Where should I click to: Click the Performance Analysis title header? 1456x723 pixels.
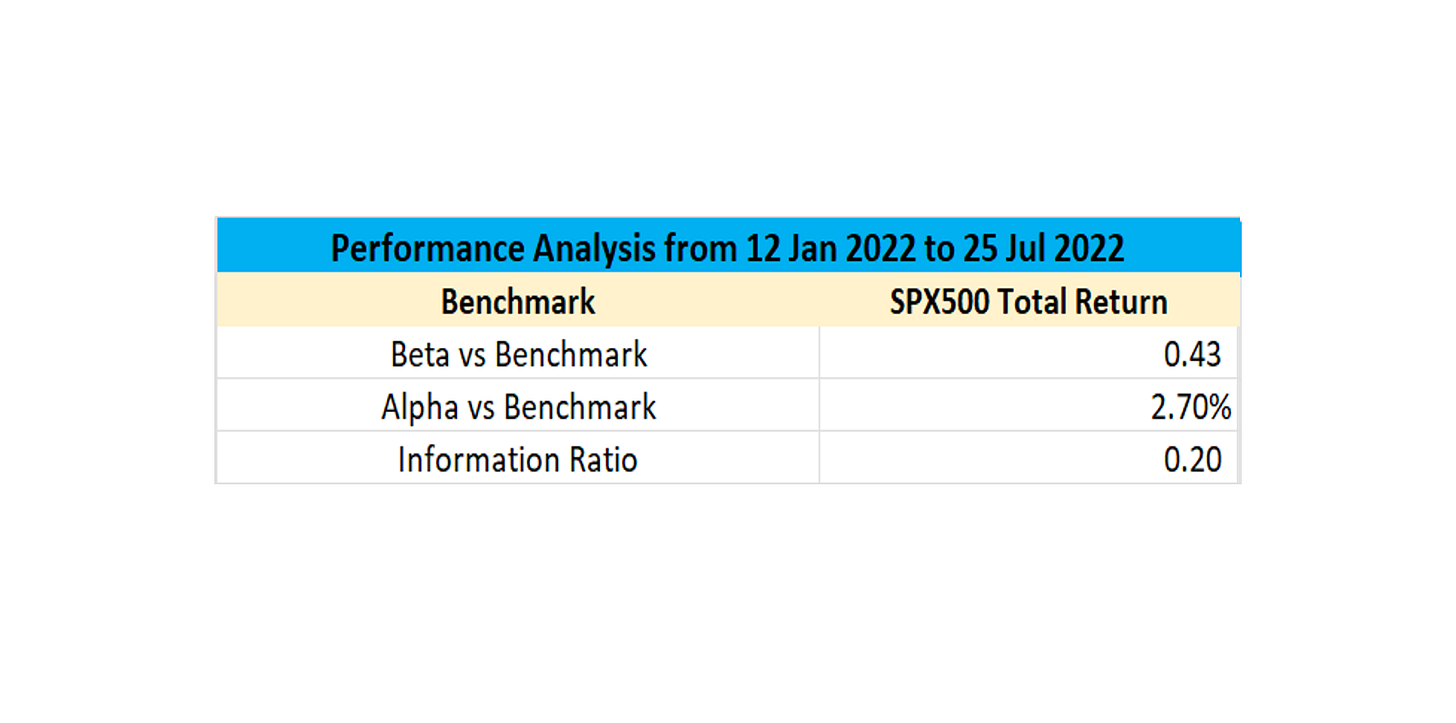[728, 248]
